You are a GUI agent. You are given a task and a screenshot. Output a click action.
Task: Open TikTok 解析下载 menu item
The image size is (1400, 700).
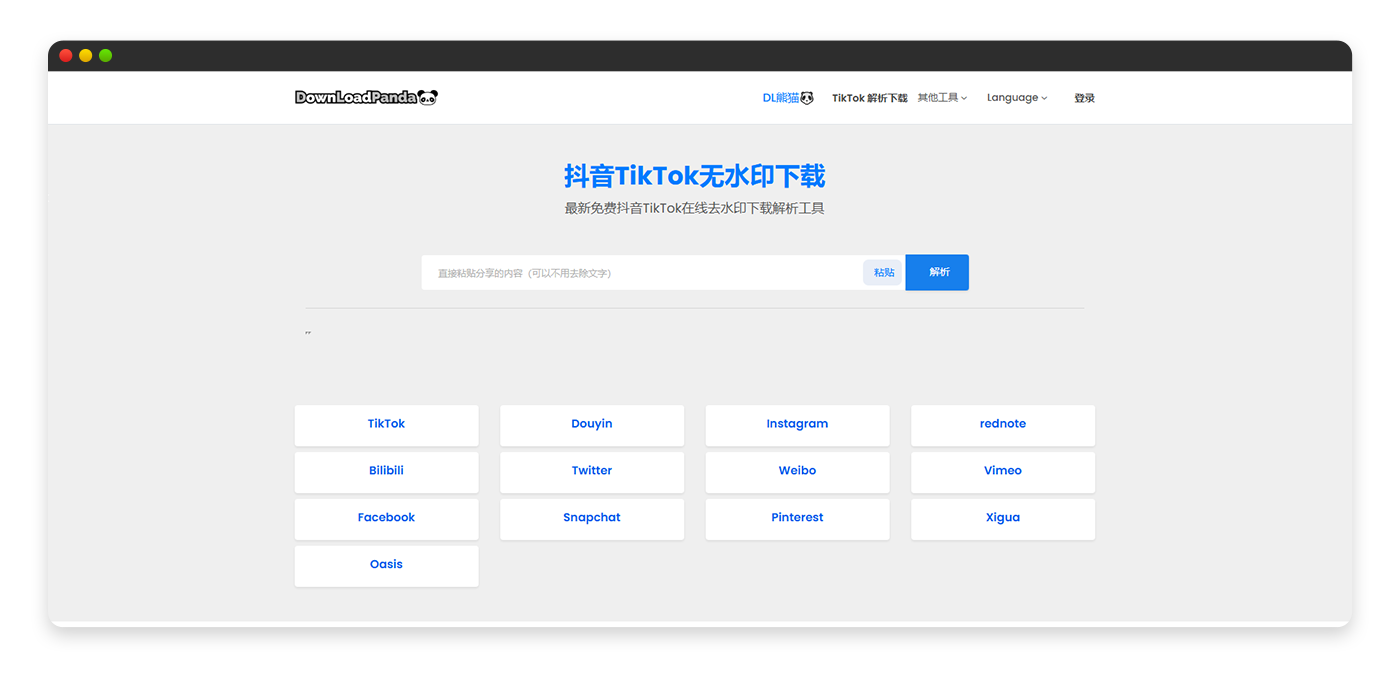click(x=869, y=98)
